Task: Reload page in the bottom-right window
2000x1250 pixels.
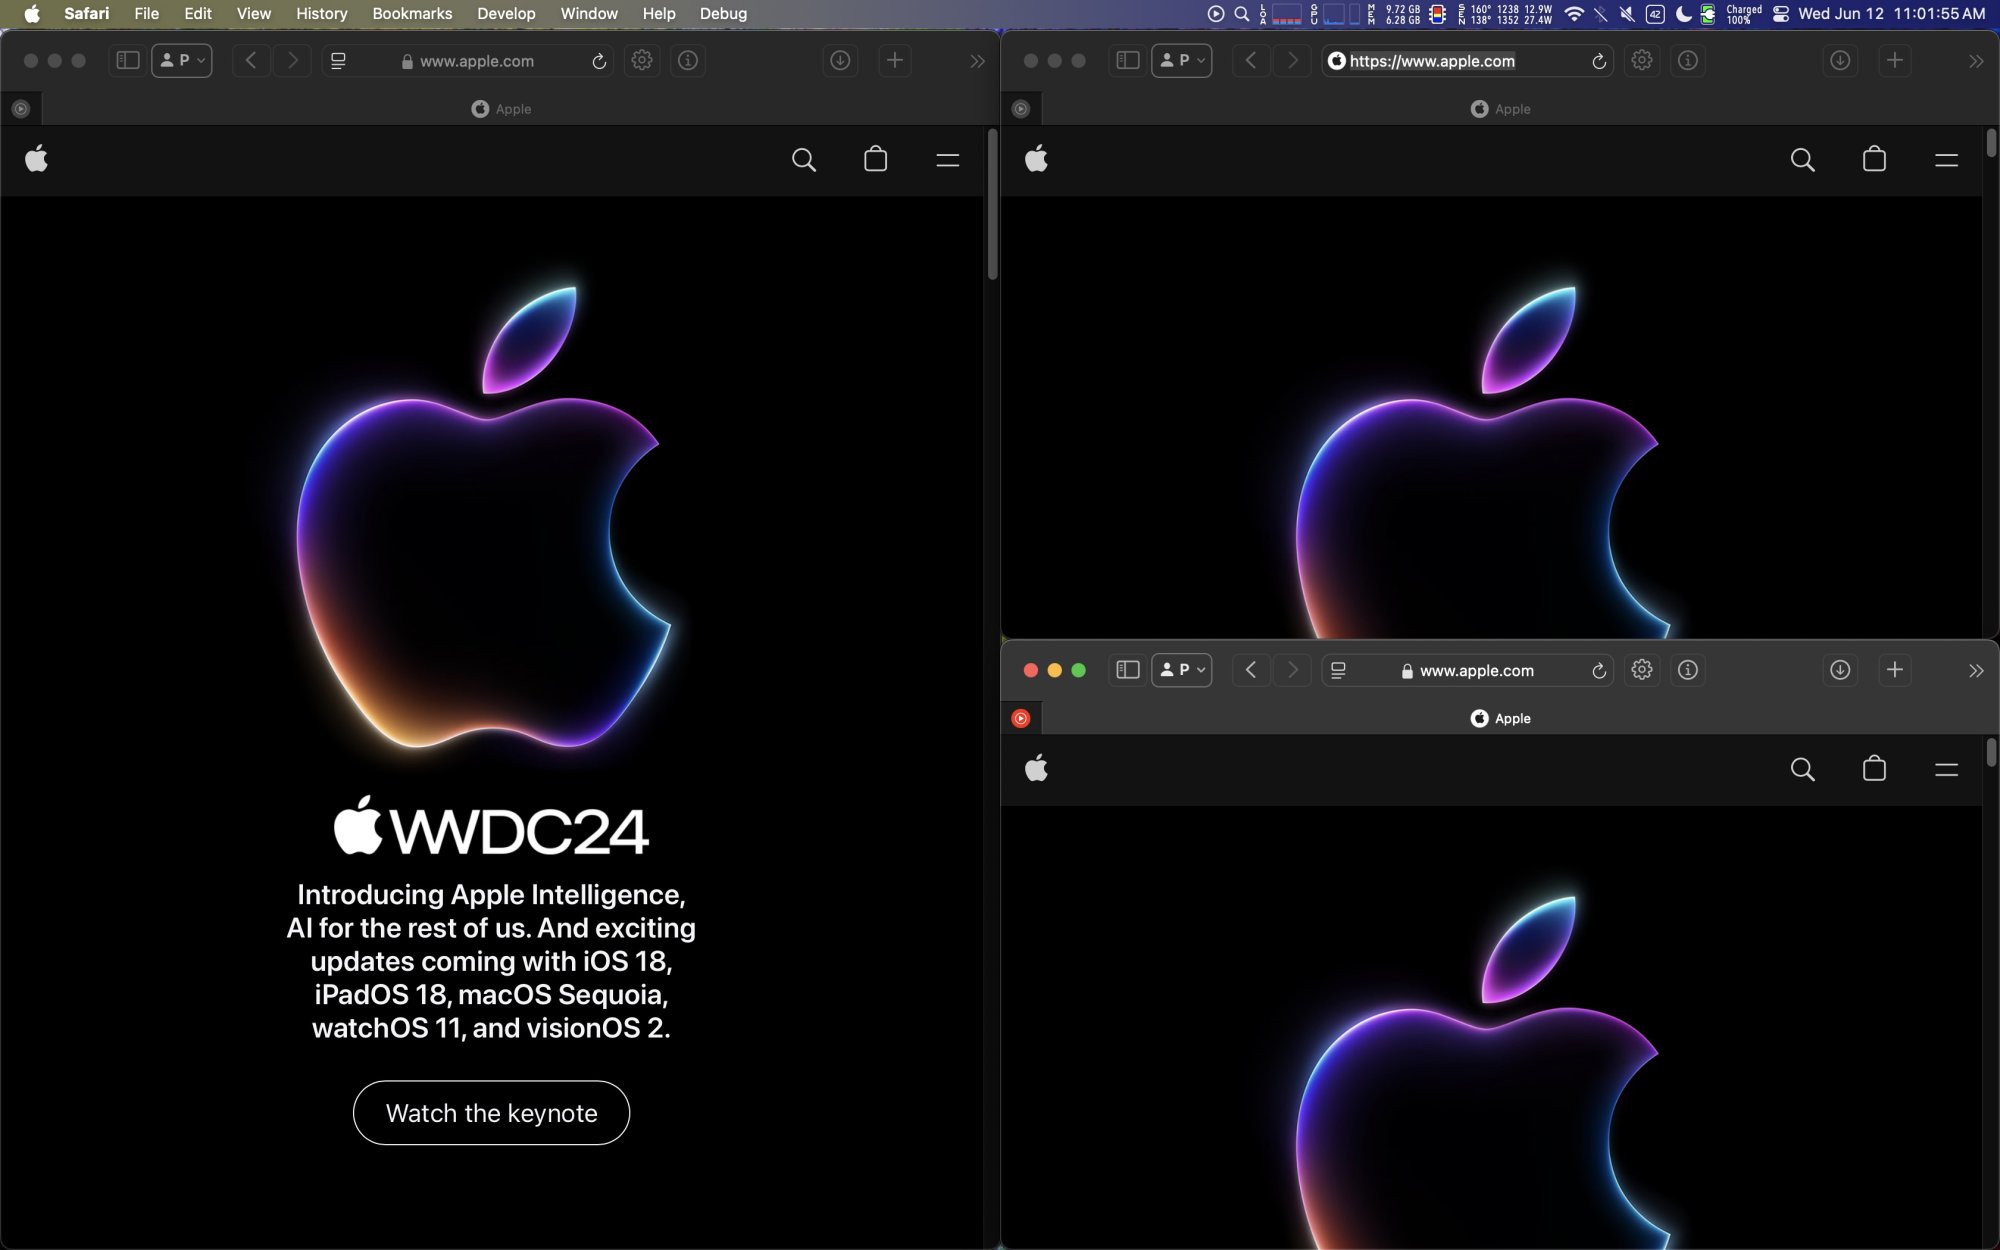Action: 1599,671
